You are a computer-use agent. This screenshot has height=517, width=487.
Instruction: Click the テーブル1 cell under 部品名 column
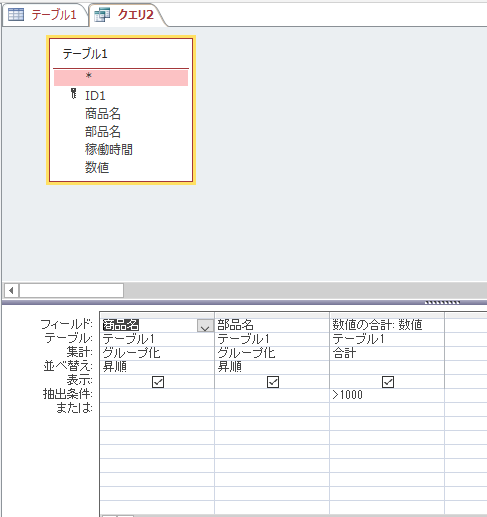click(x=272, y=339)
